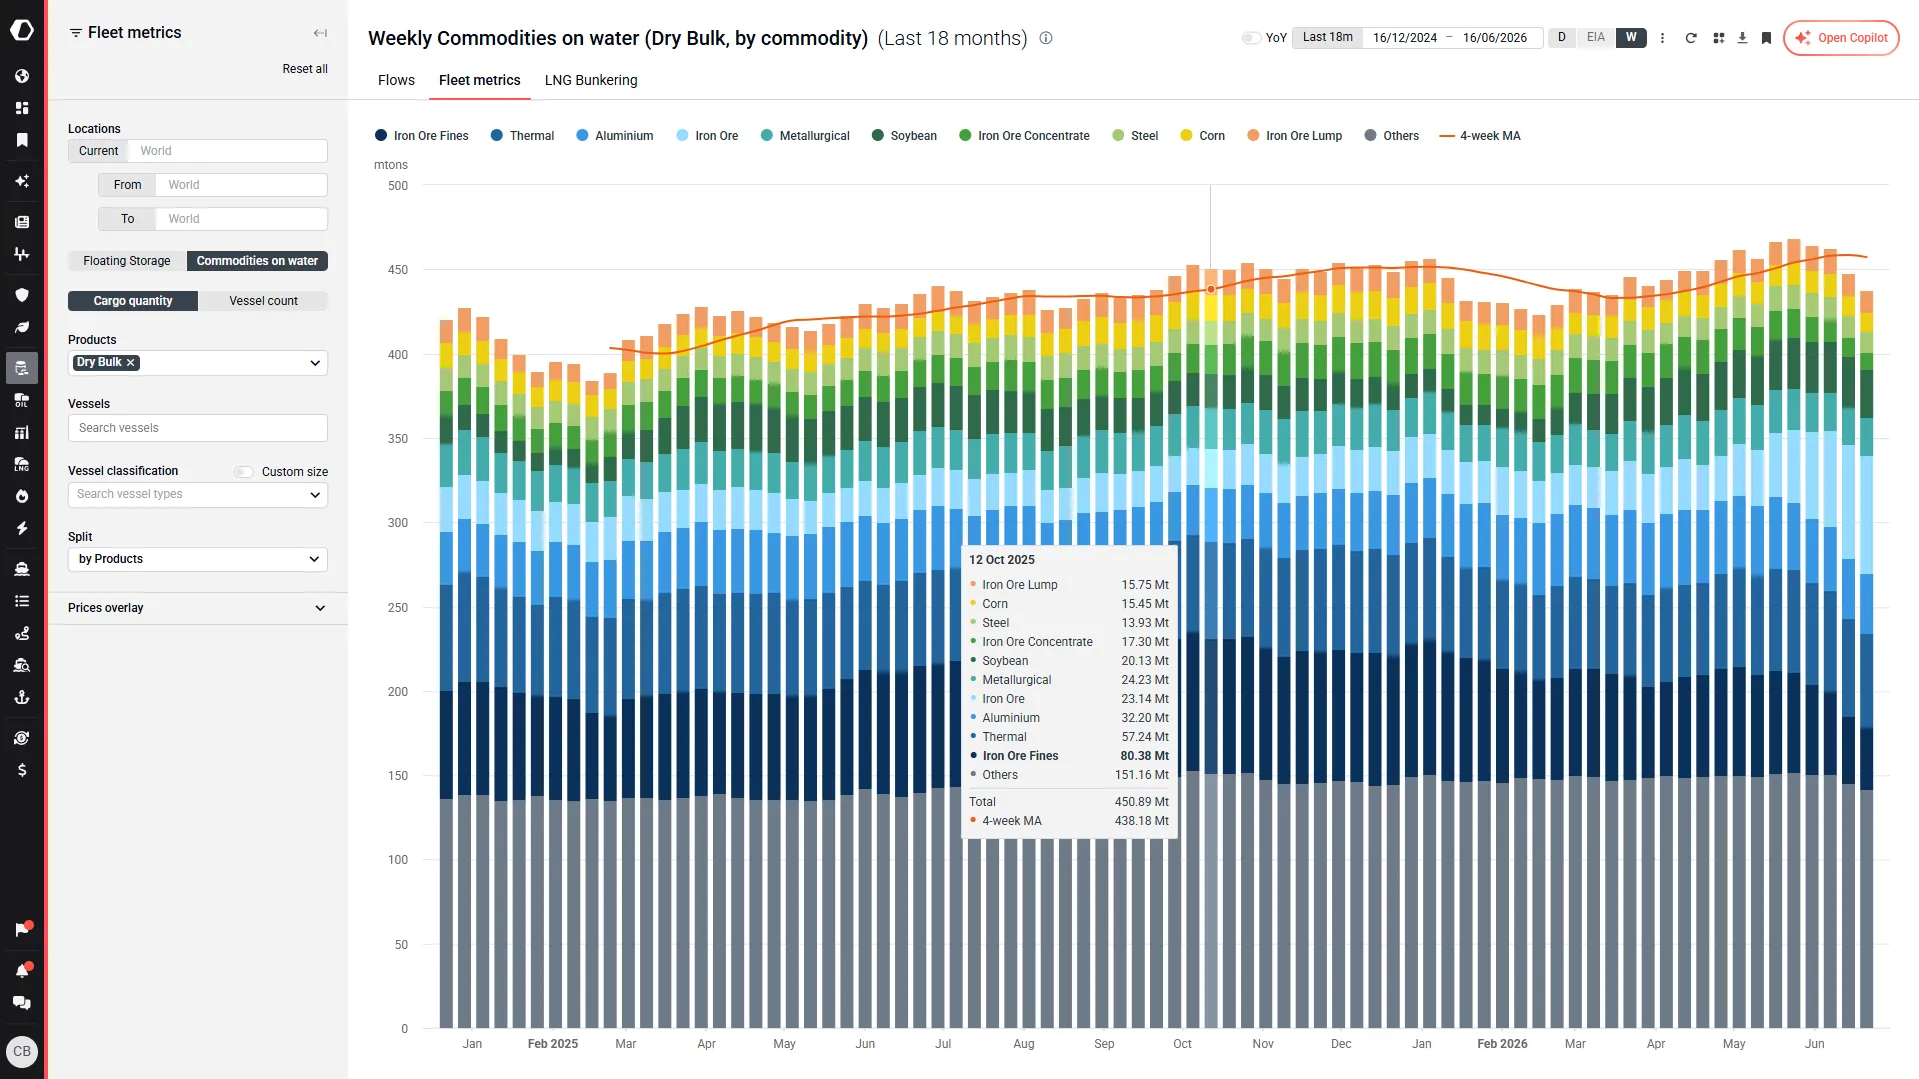The width and height of the screenshot is (1919, 1079).
Task: Click the add-to-dashboard grid icon in toolbar
Action: pos(1718,38)
